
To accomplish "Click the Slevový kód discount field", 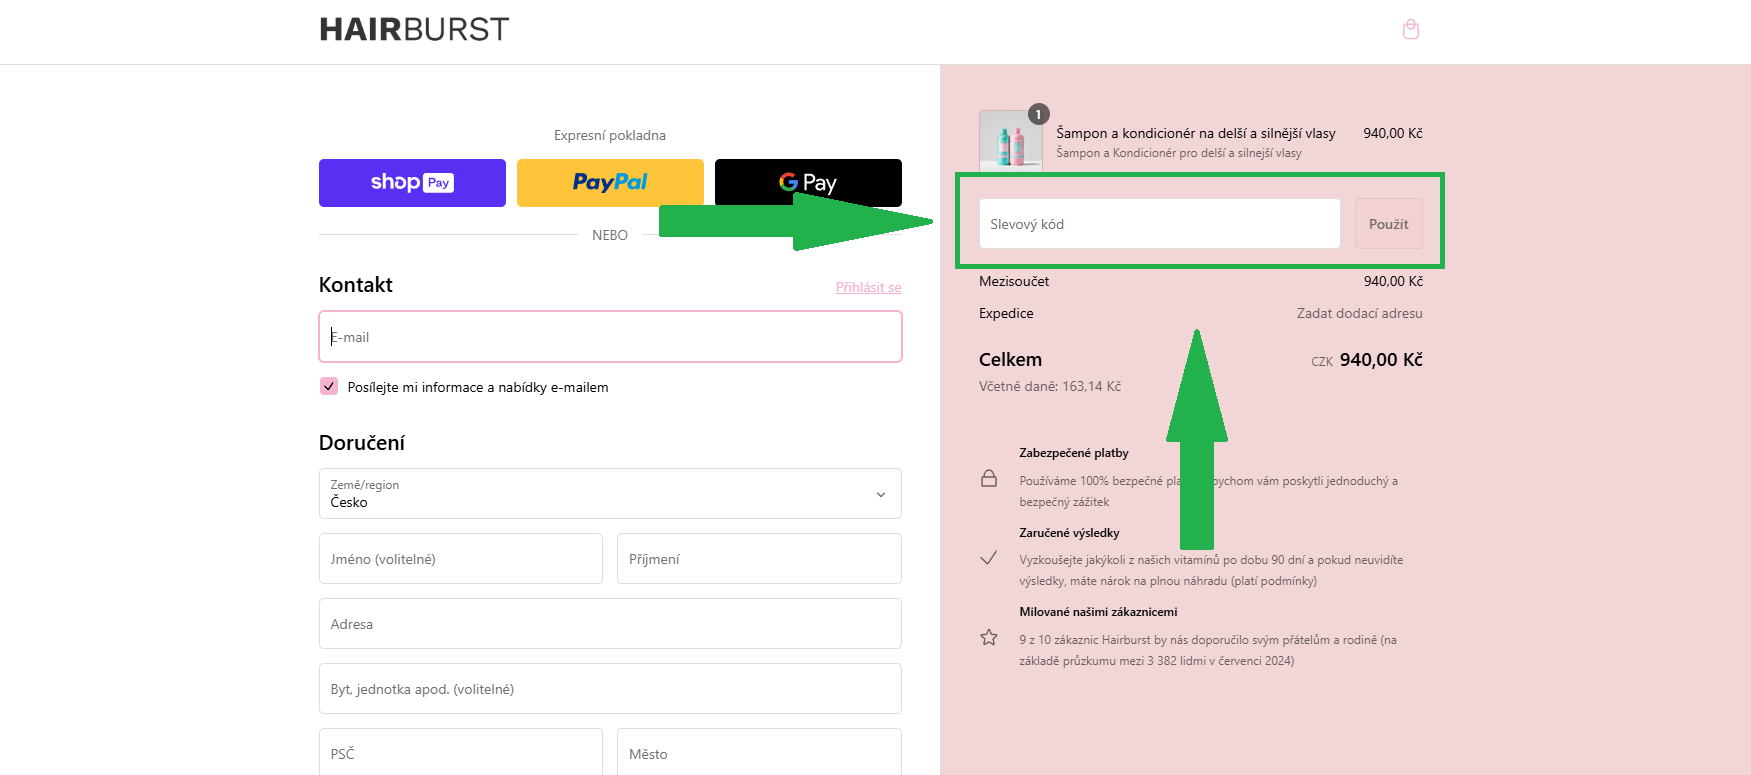I will (1160, 224).
